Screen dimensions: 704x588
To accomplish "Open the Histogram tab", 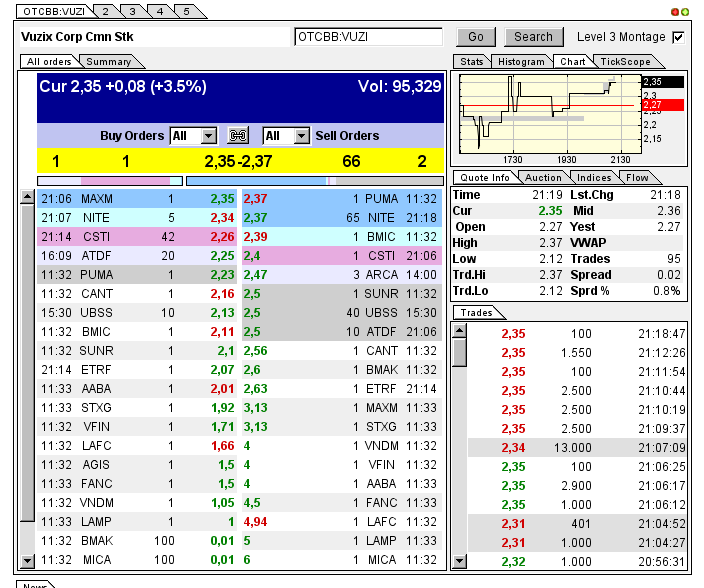I will (x=521, y=62).
